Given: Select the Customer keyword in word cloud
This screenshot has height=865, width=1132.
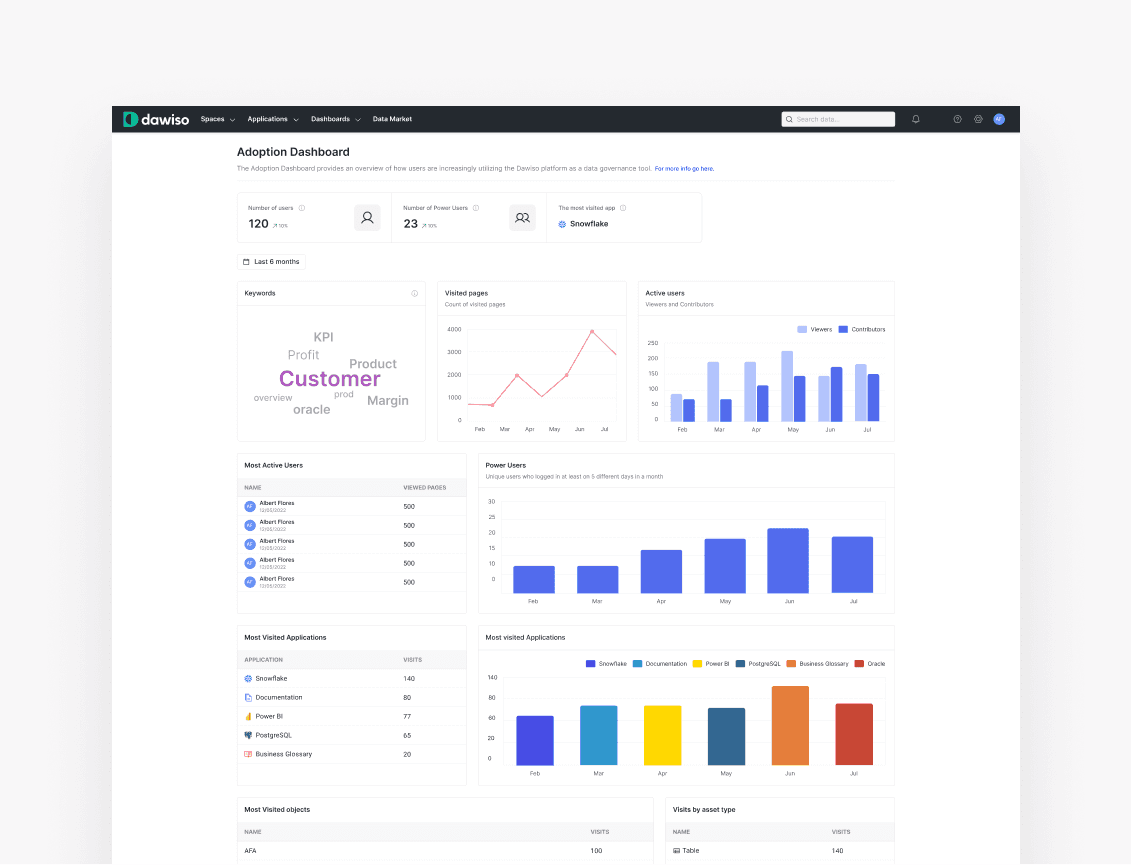Looking at the screenshot, I should 329,378.
